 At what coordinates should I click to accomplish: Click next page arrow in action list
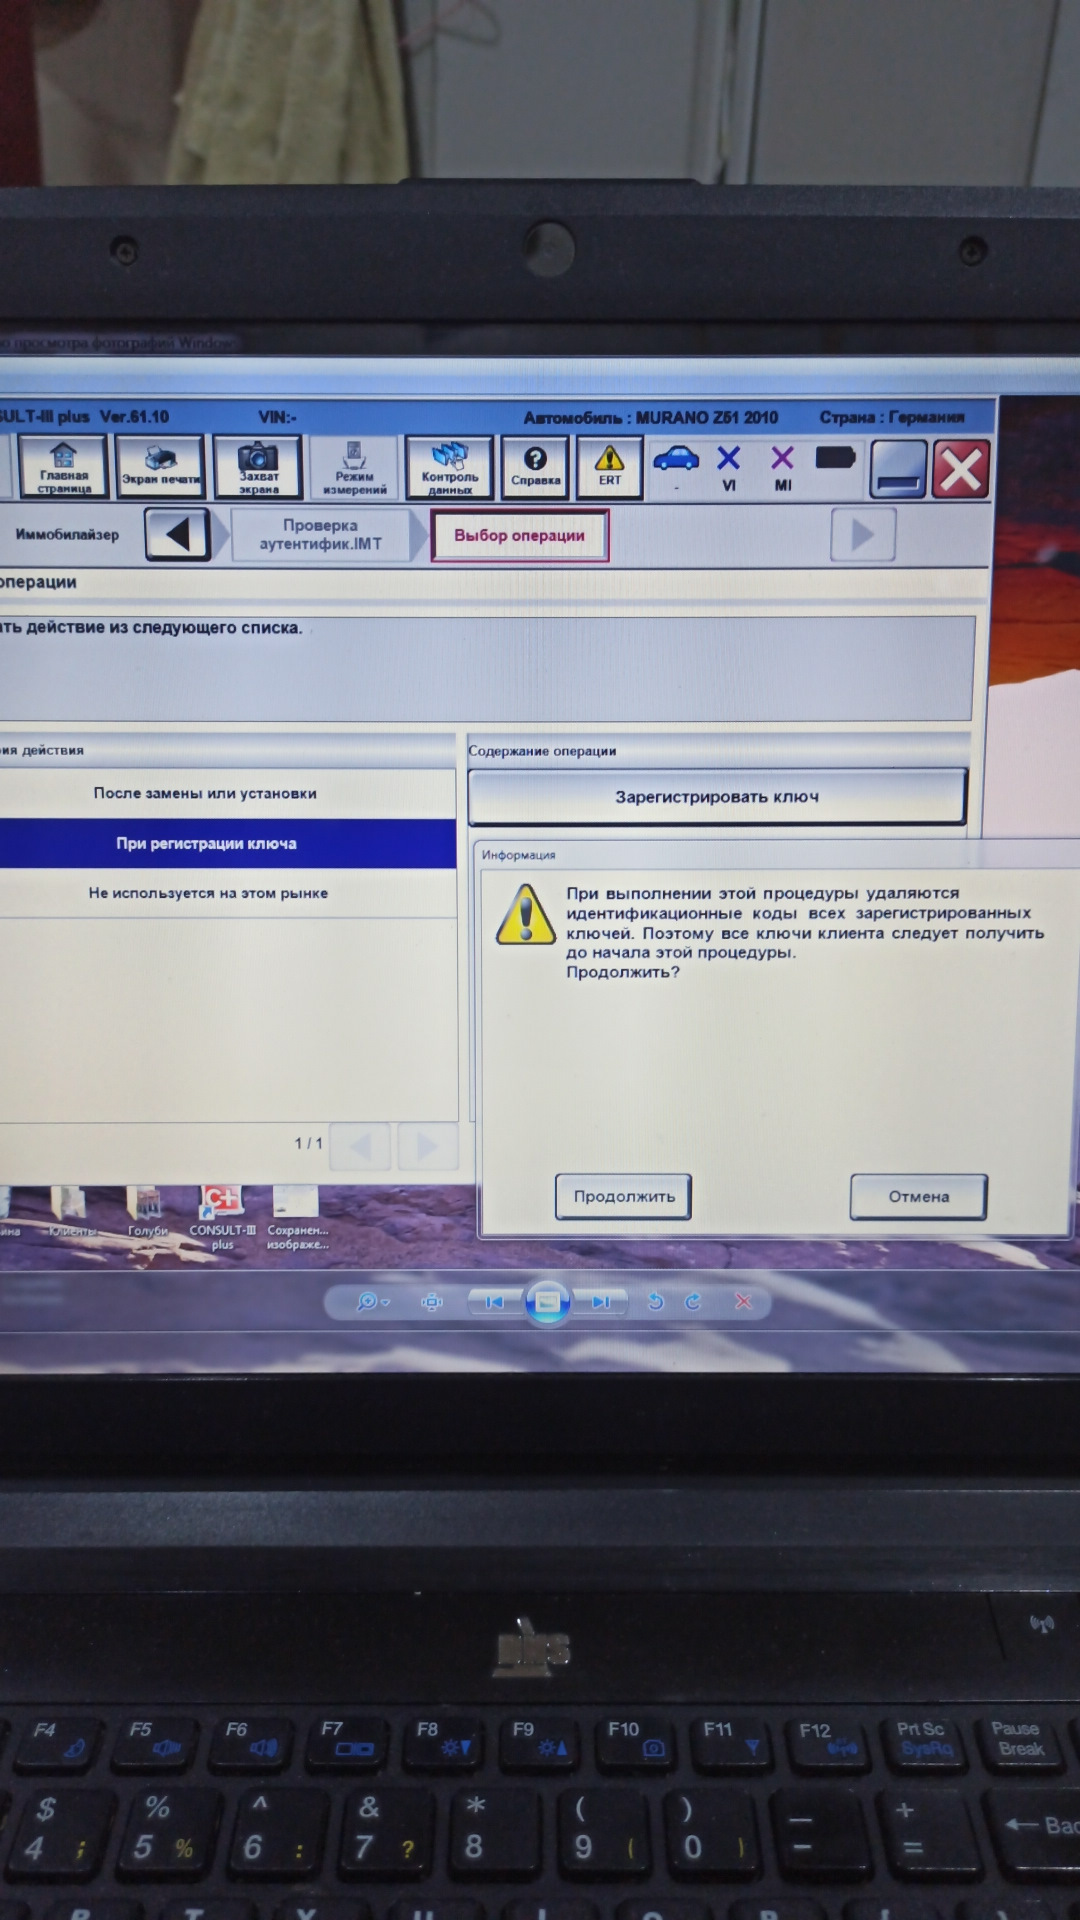[427, 1146]
